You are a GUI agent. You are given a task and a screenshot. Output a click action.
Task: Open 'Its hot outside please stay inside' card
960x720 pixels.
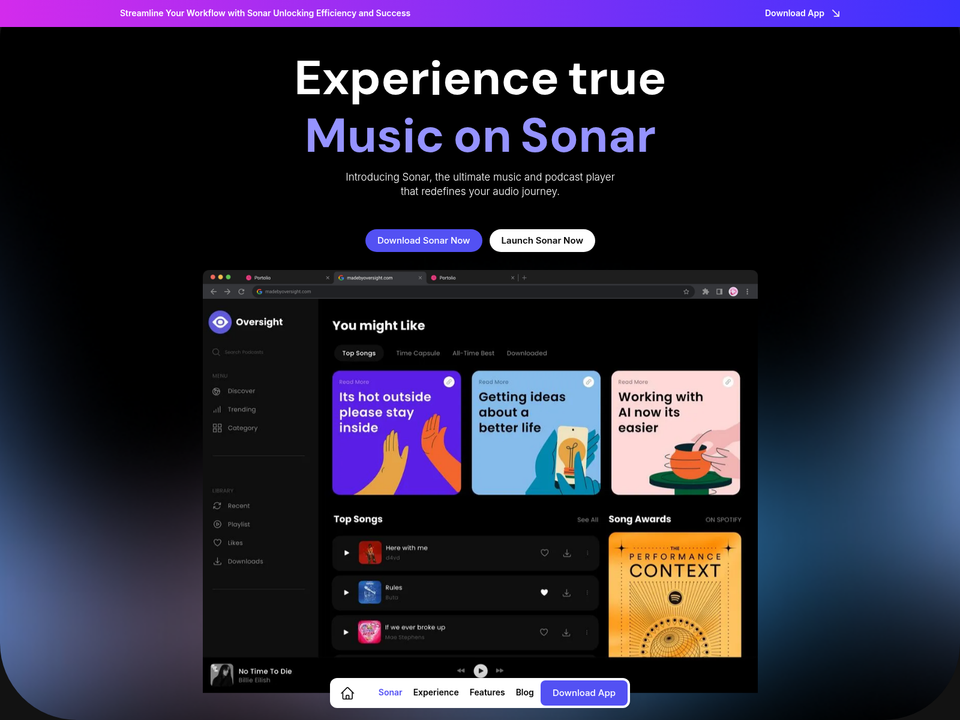397,433
